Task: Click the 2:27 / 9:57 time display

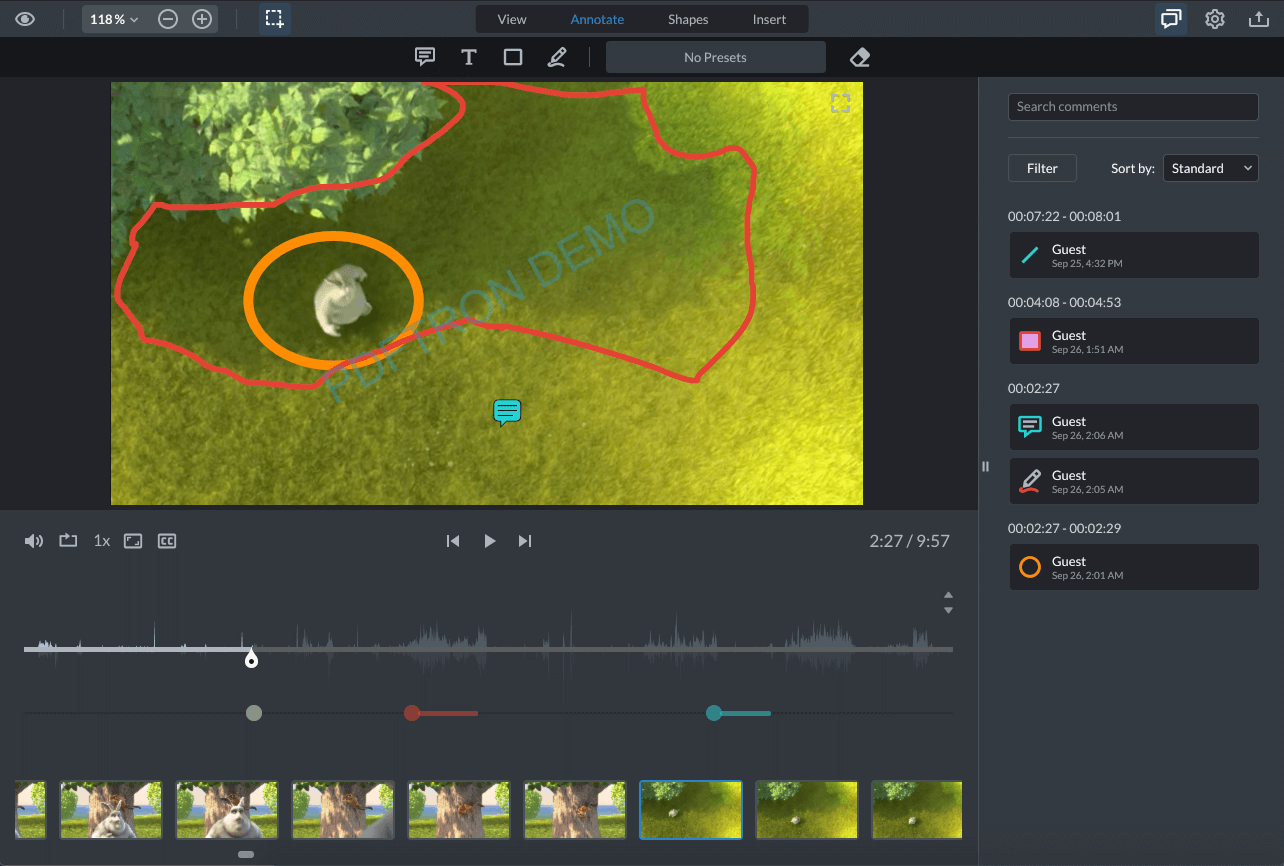Action: point(910,541)
